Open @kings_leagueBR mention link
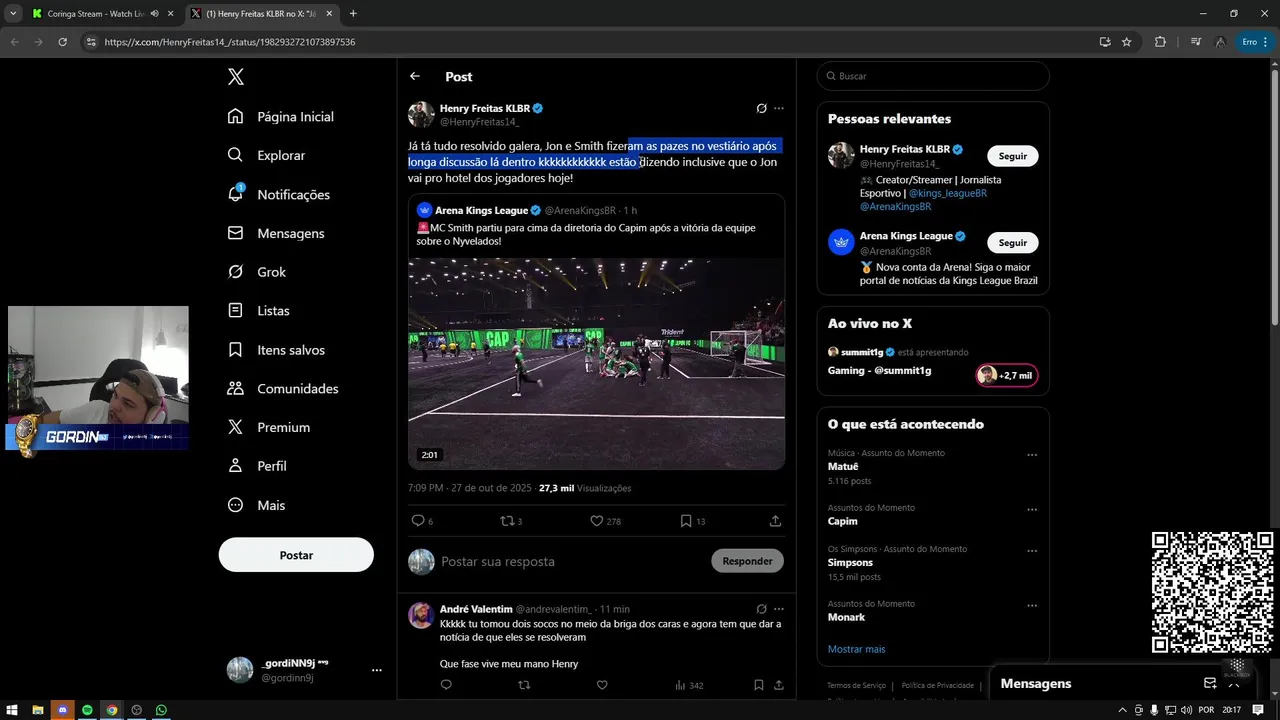The image size is (1280, 720). pyautogui.click(x=947, y=193)
